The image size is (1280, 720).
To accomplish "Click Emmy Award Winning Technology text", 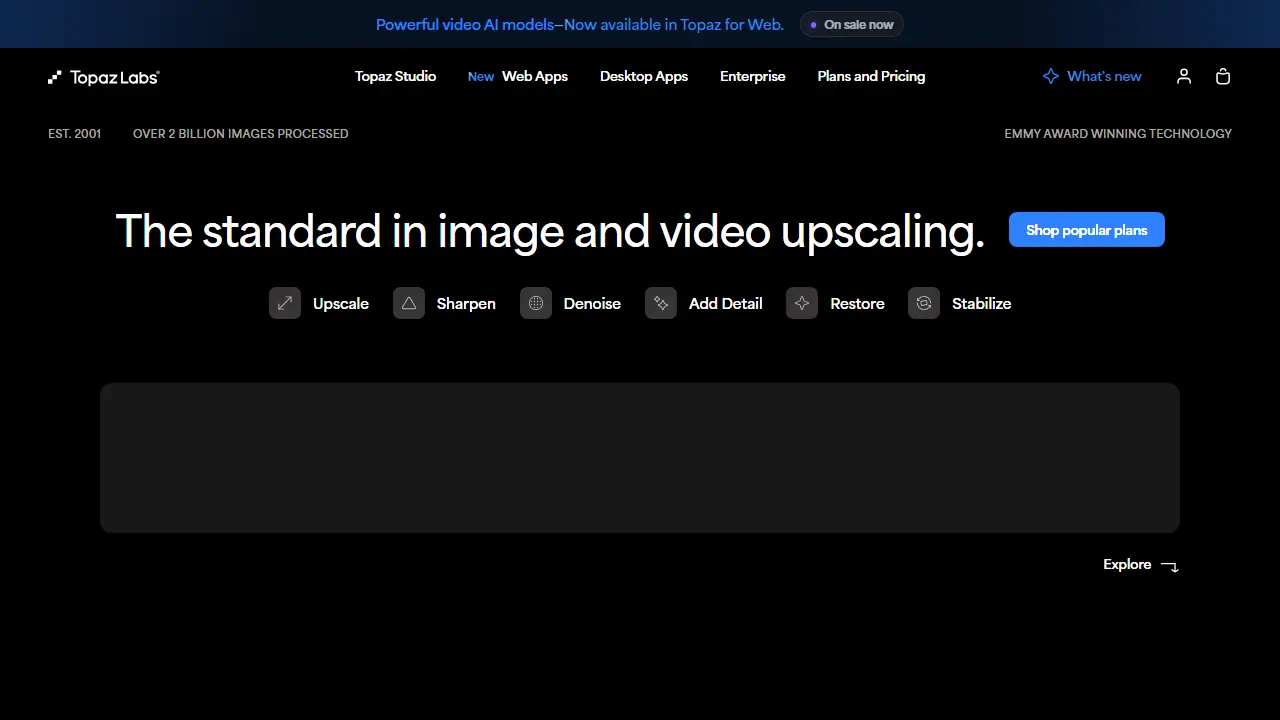I will click(1118, 133).
